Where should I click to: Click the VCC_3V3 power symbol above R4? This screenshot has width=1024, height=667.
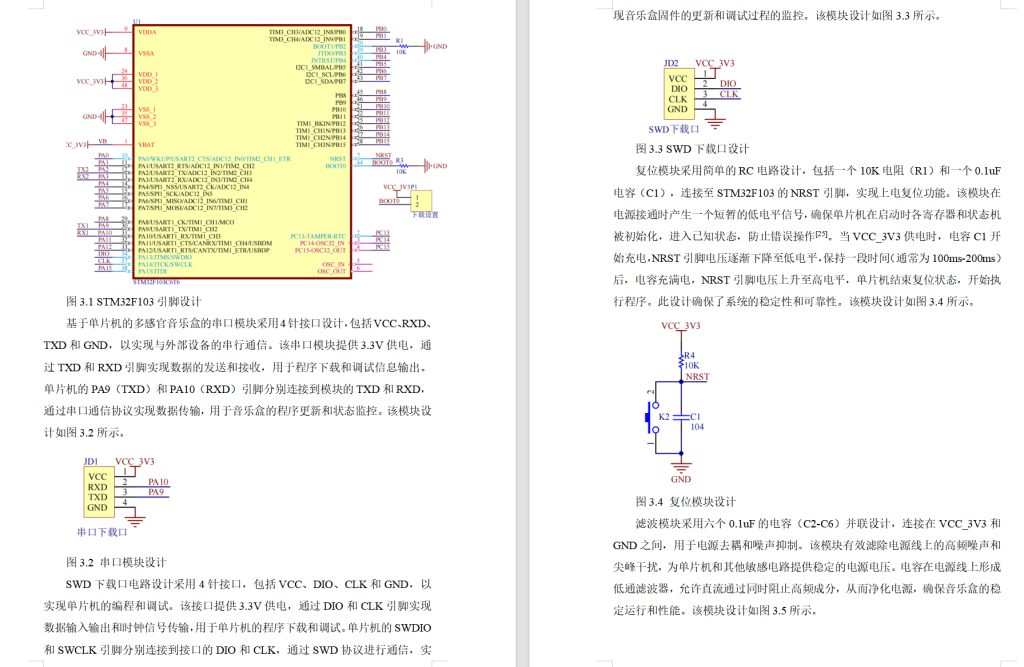[x=681, y=326]
